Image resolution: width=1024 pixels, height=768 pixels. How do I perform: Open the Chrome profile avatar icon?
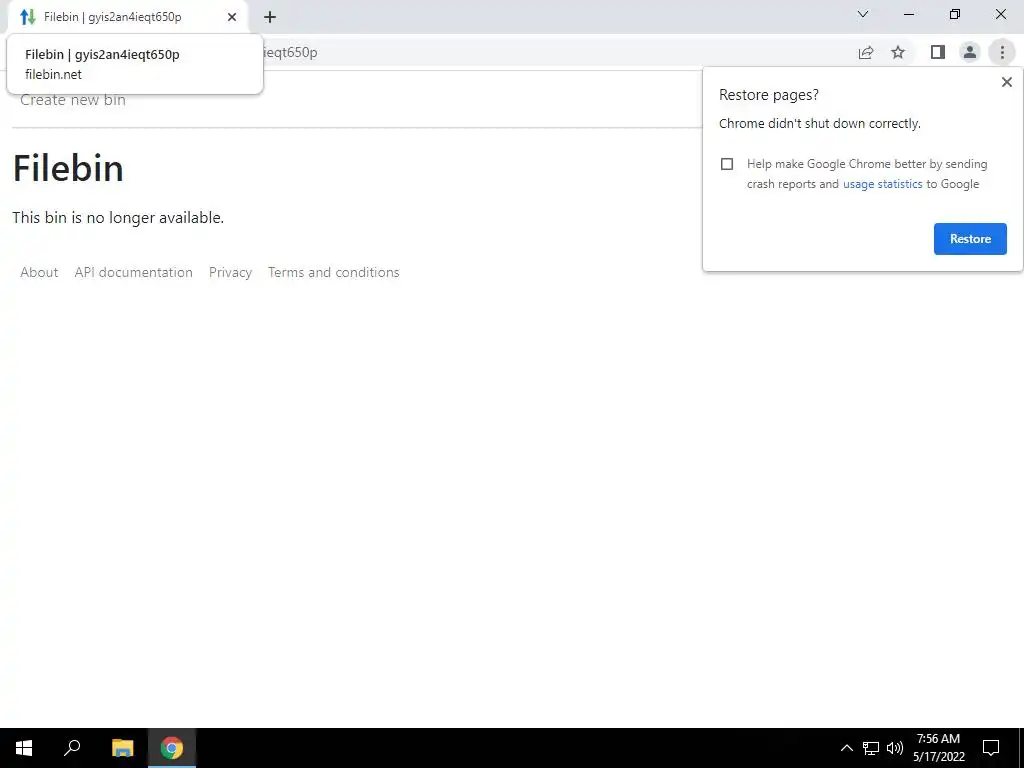pos(970,52)
